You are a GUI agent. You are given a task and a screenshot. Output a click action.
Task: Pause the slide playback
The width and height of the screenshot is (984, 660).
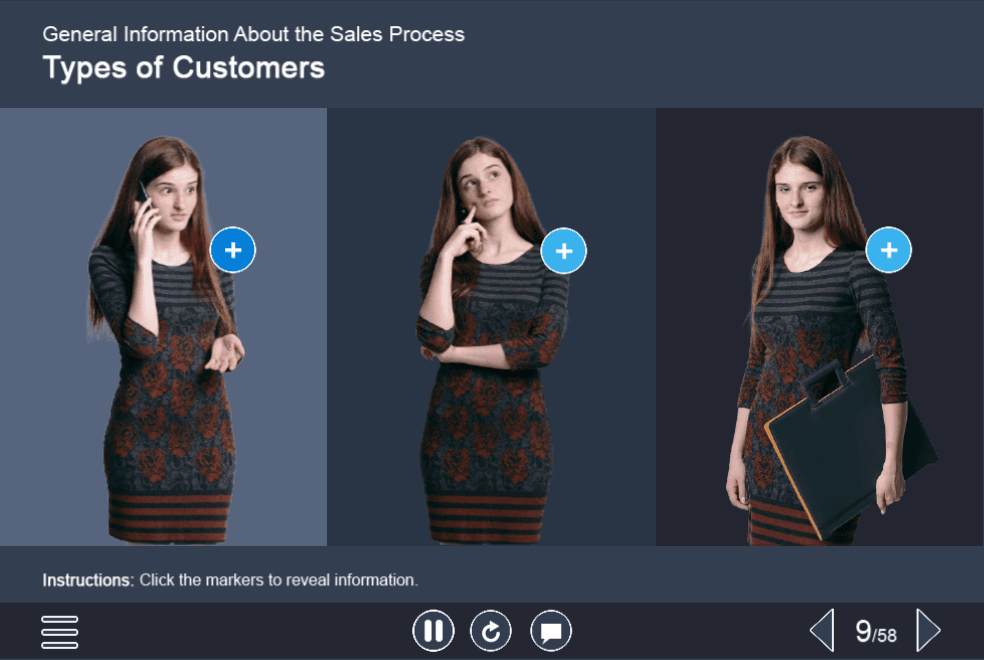(433, 631)
